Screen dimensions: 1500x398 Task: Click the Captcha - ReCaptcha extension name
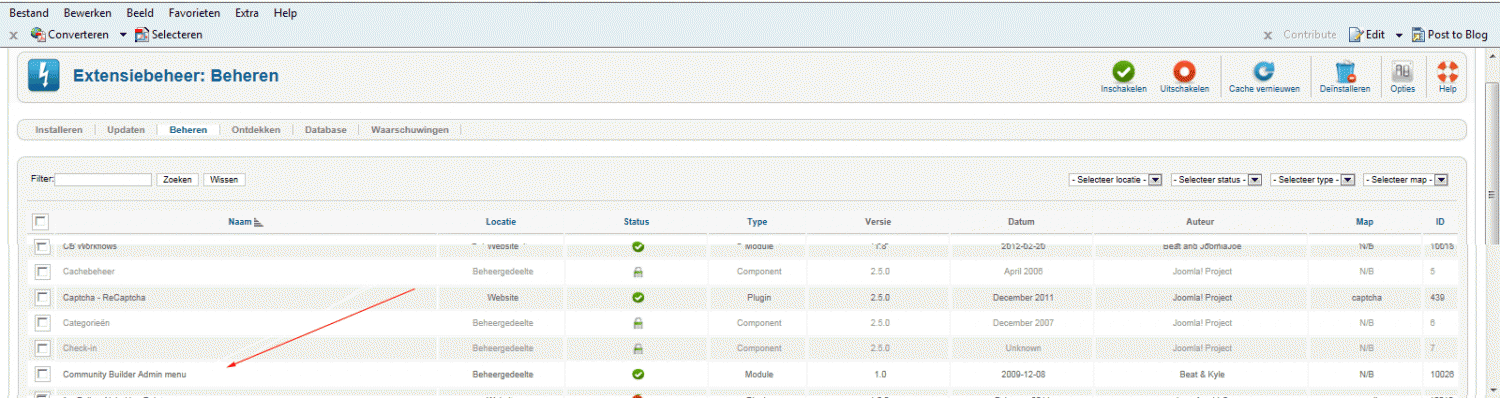(x=103, y=297)
